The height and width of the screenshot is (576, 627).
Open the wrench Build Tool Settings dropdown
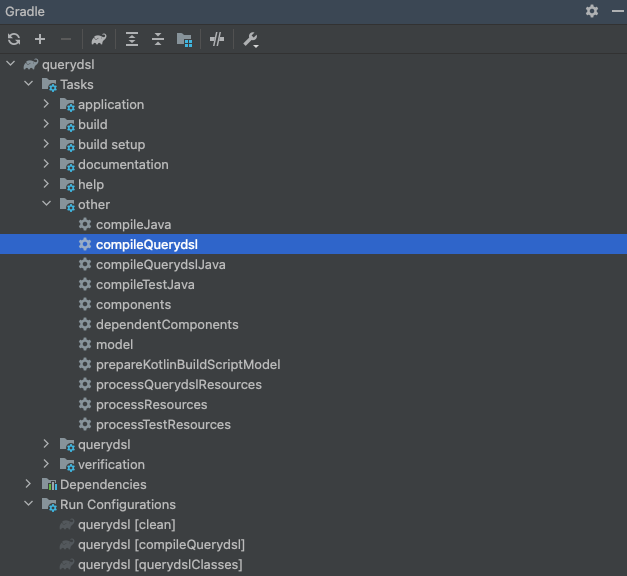(251, 40)
